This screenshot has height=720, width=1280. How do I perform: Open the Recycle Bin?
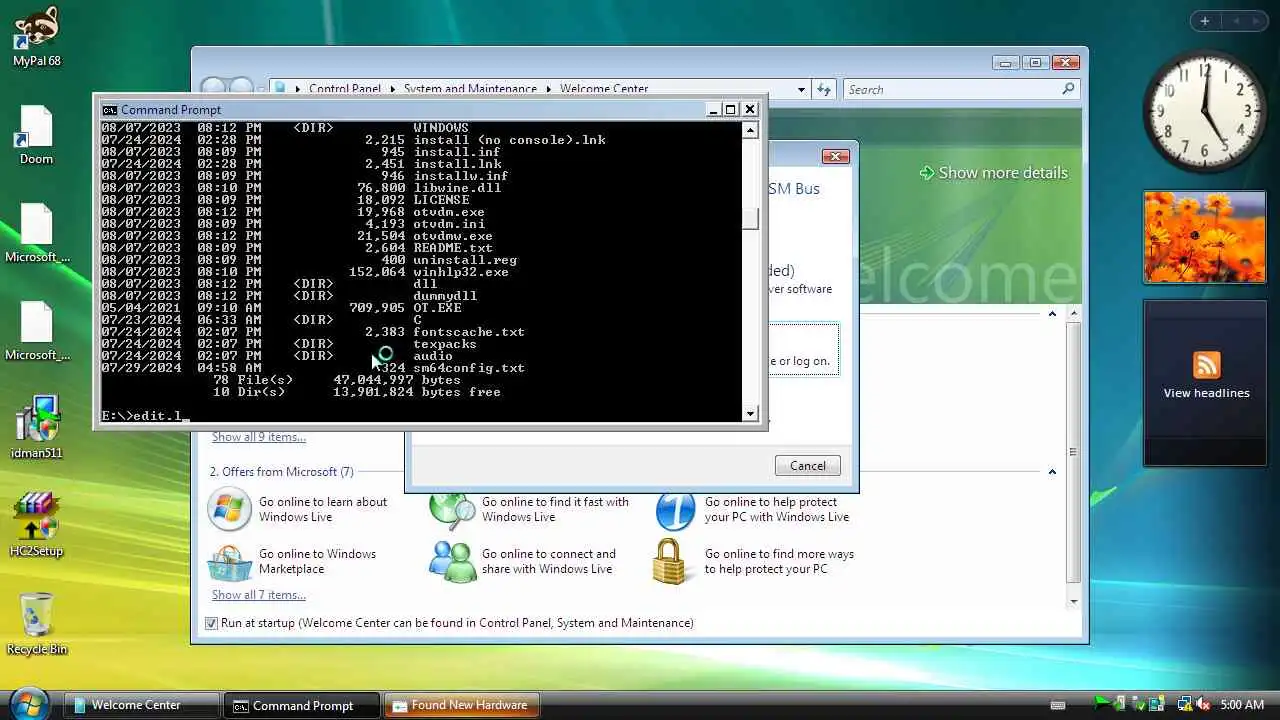[36, 623]
